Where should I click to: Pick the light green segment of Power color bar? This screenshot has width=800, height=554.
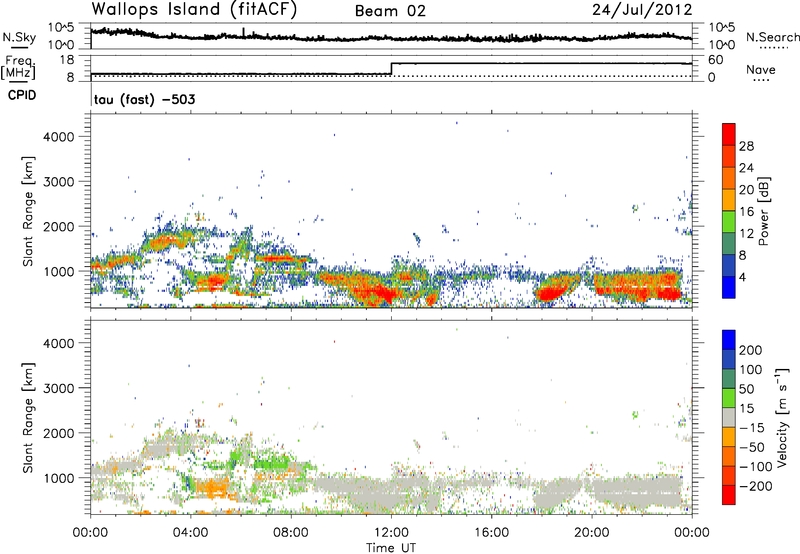coord(729,222)
